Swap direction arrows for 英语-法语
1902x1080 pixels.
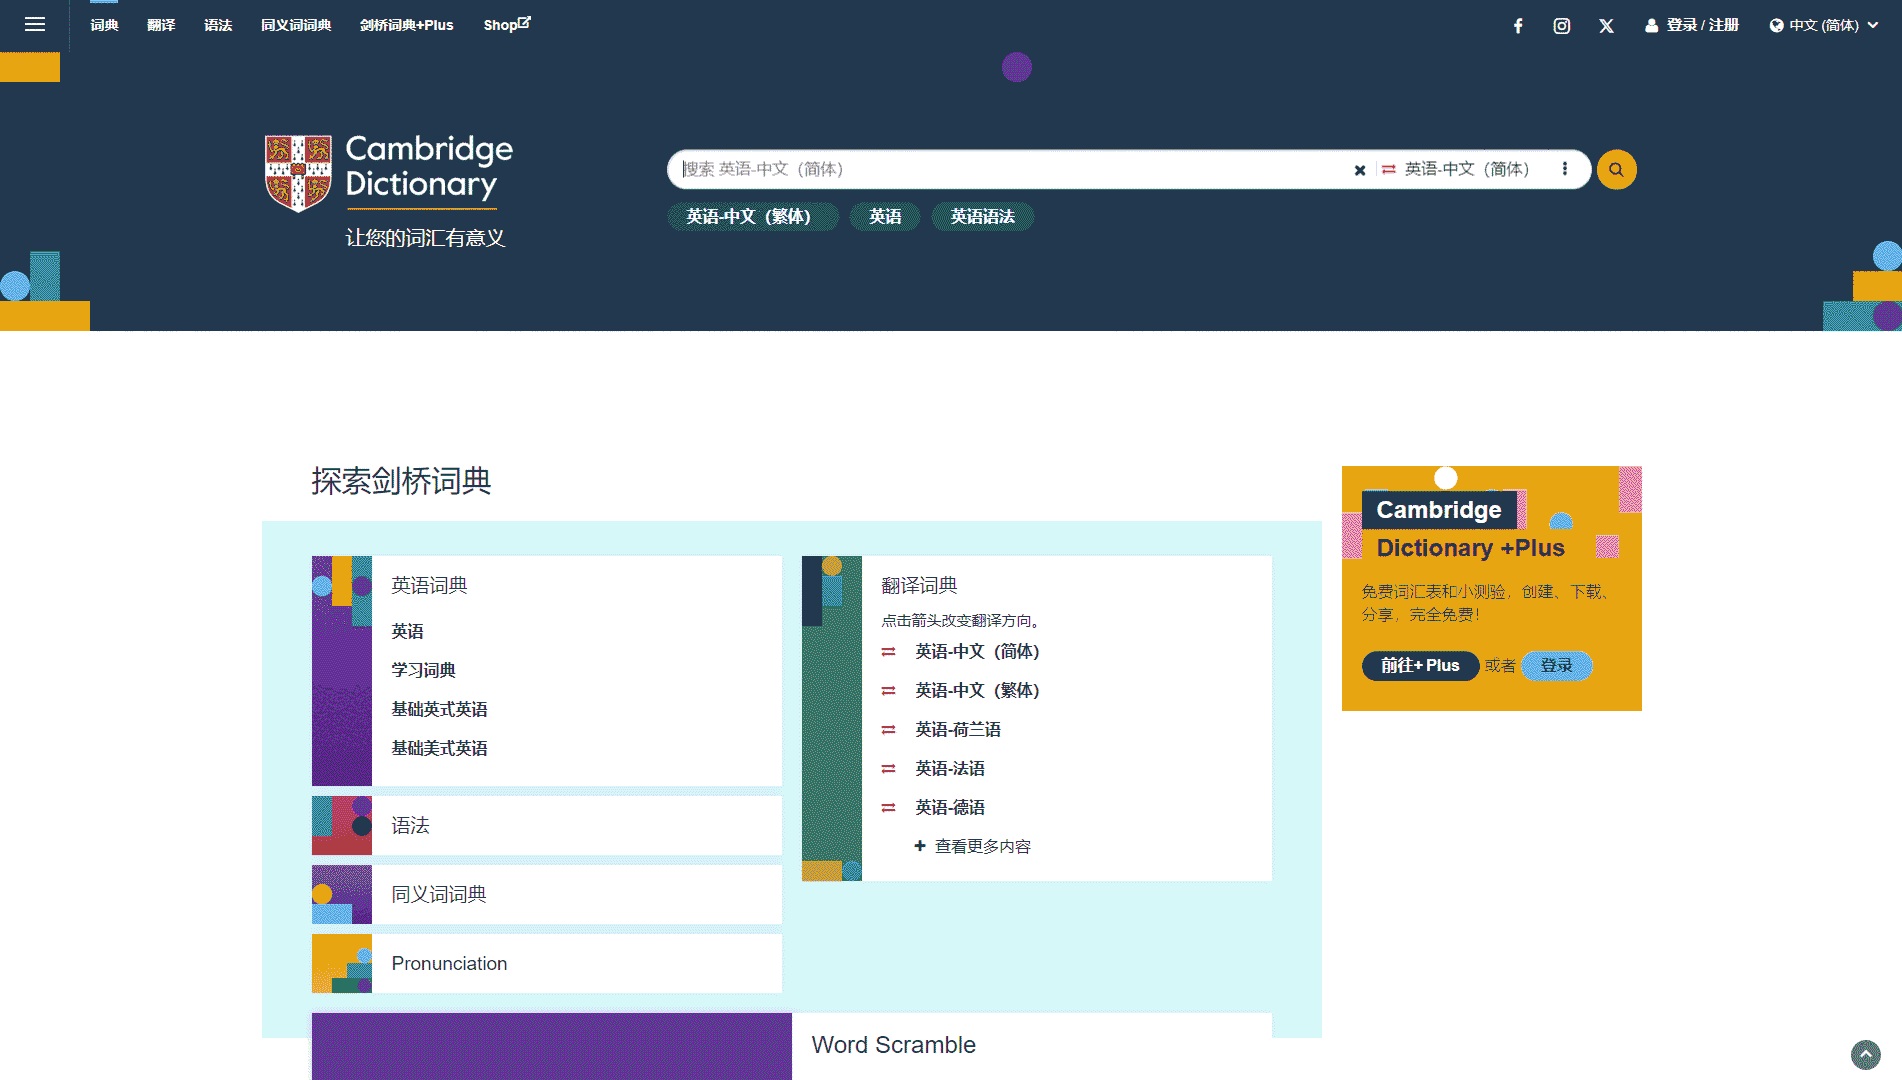[x=888, y=769]
